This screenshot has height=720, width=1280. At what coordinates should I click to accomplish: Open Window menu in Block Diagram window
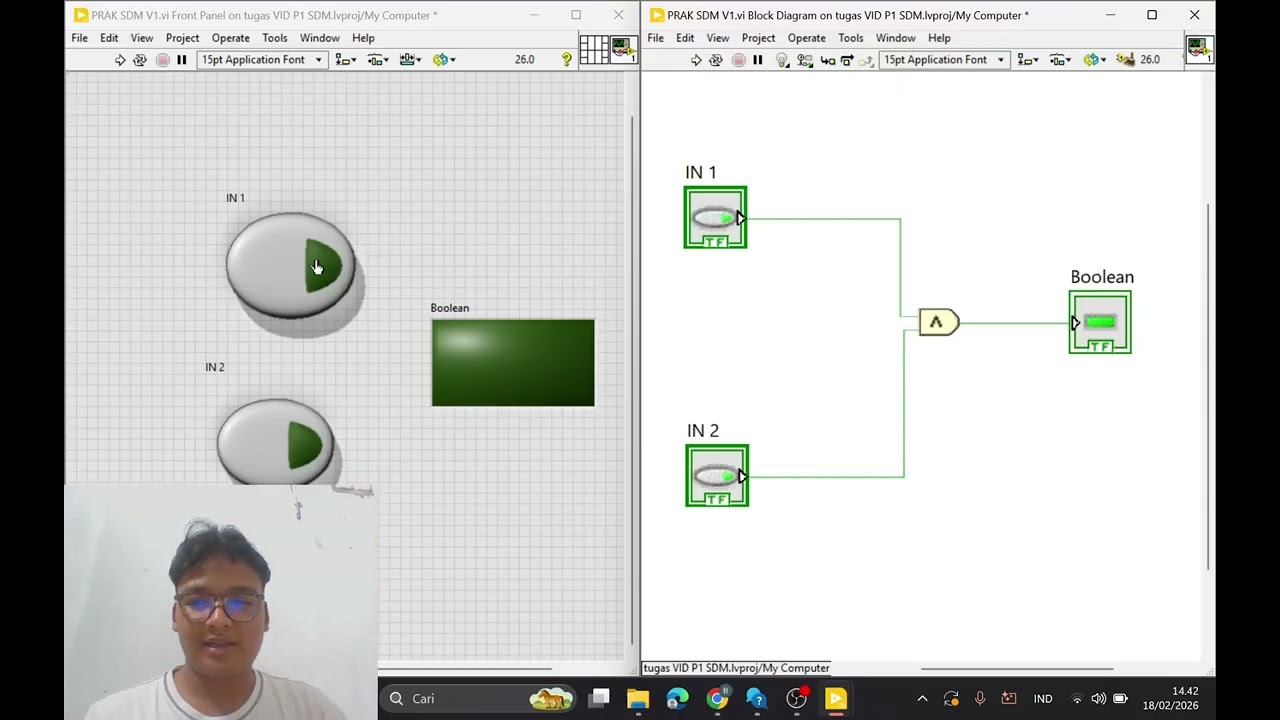[x=896, y=38]
